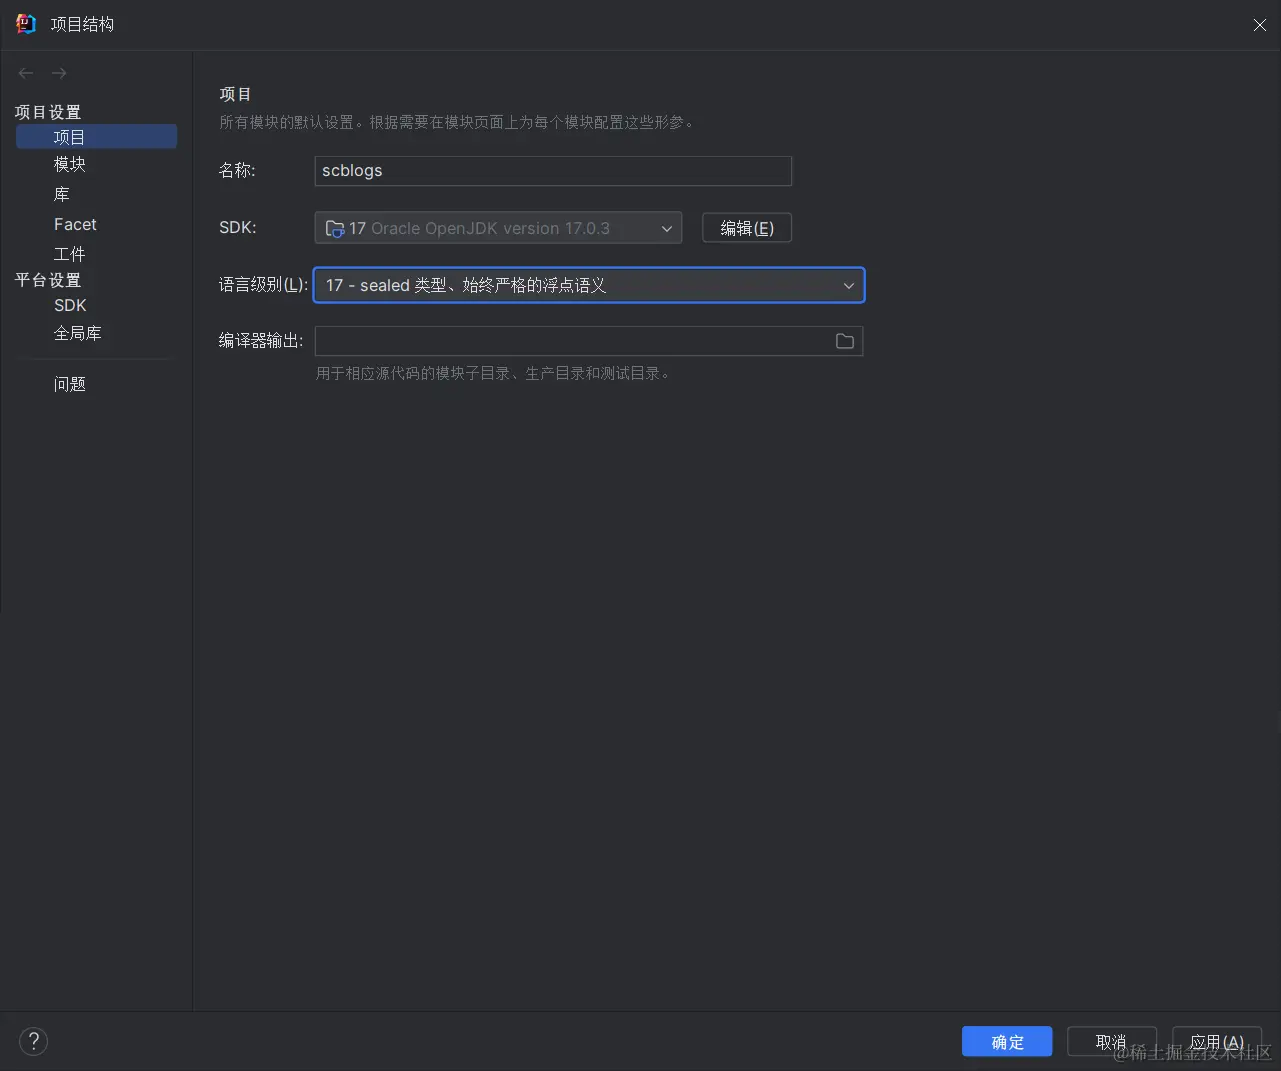Image resolution: width=1281 pixels, height=1071 pixels.
Task: Open the Facet settings page
Action: coord(75,224)
